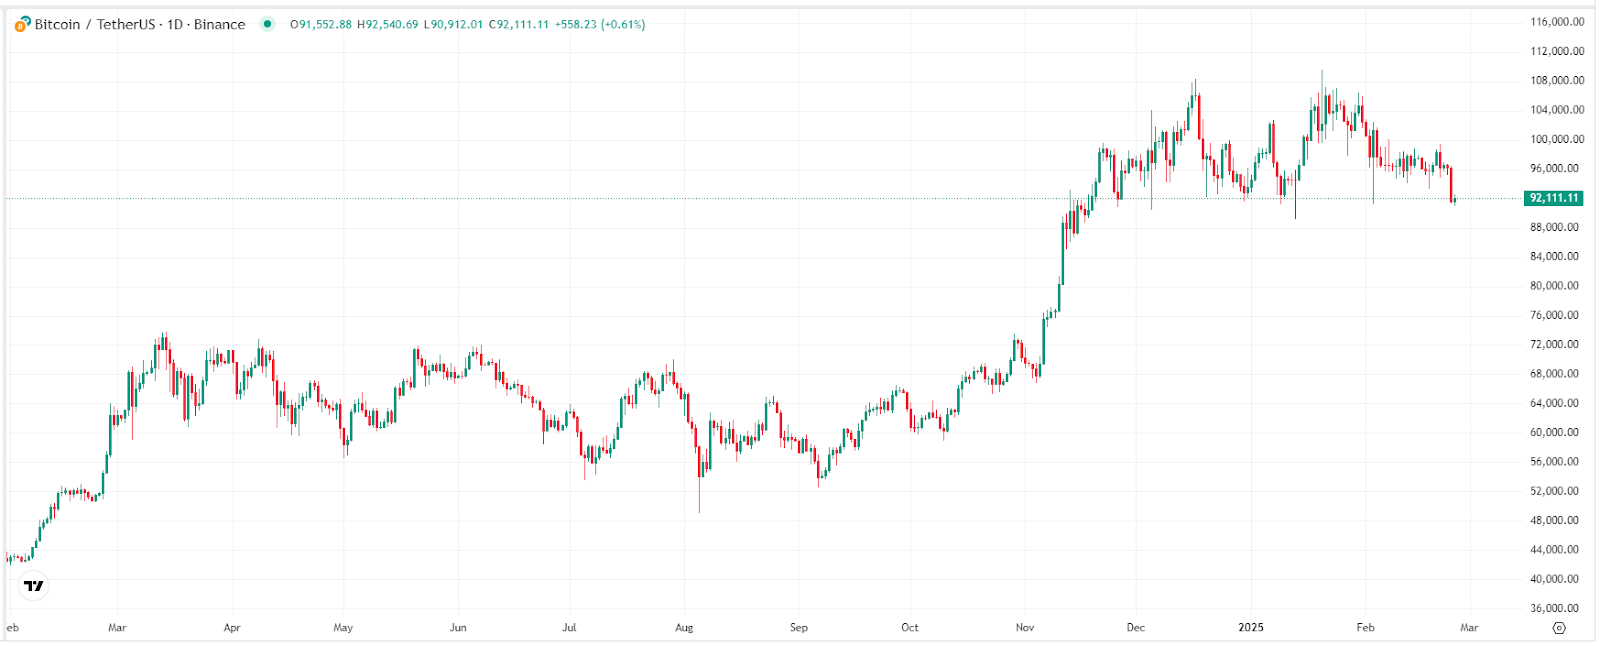
Task: Click the Nov label on the time axis
Action: pyautogui.click(x=1025, y=628)
